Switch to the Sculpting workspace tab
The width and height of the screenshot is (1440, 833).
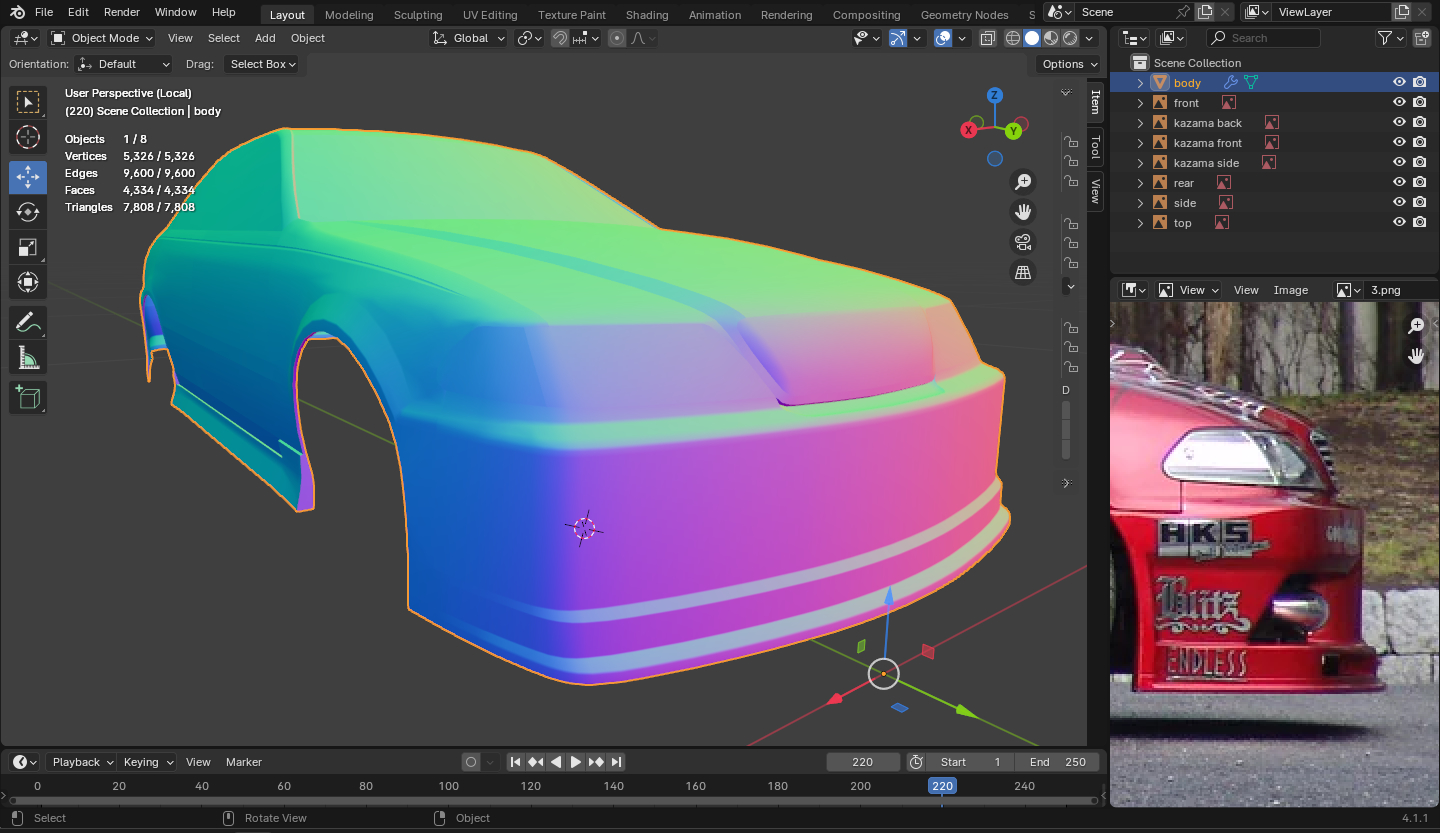[418, 15]
